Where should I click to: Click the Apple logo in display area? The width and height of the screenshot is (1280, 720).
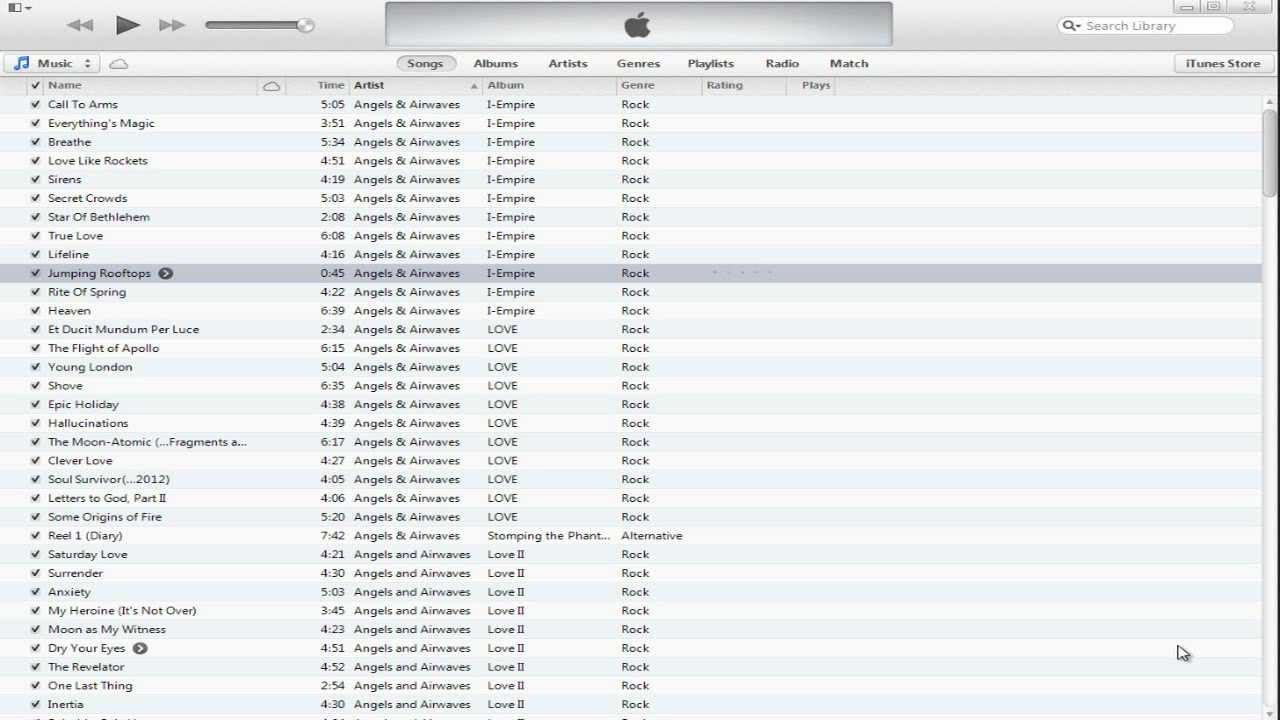coord(638,25)
